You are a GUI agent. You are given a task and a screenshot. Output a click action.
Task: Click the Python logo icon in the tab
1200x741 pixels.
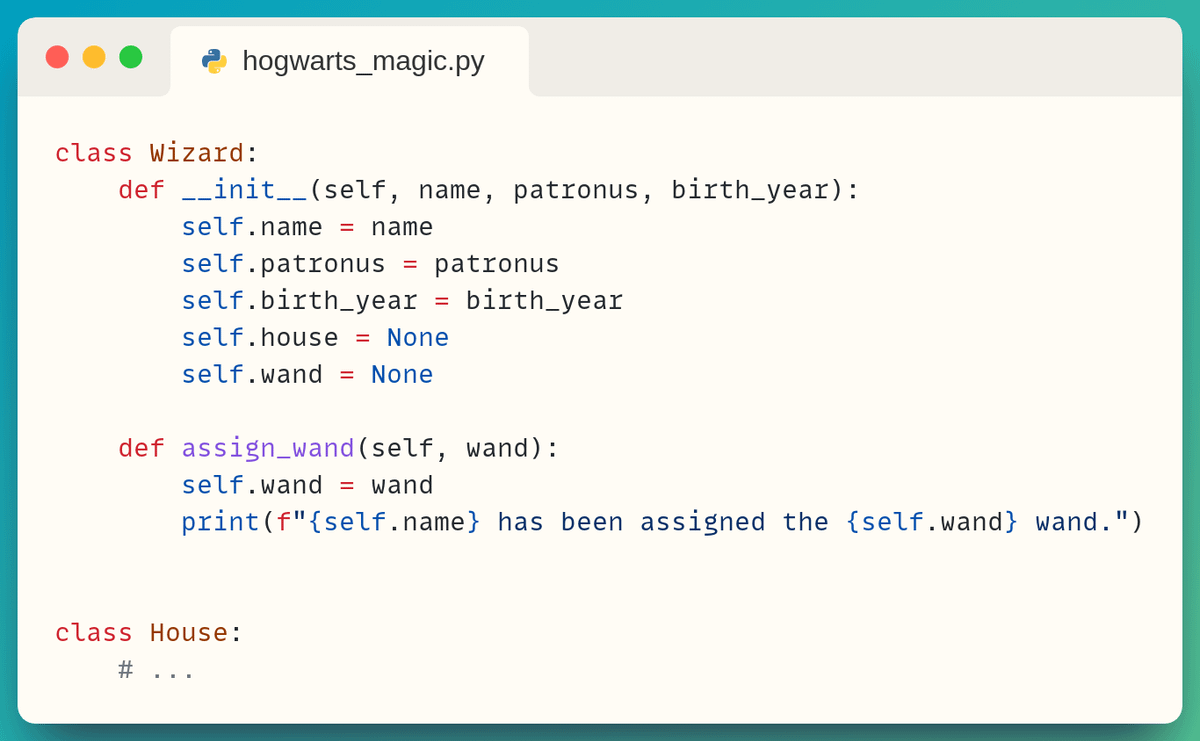214,61
